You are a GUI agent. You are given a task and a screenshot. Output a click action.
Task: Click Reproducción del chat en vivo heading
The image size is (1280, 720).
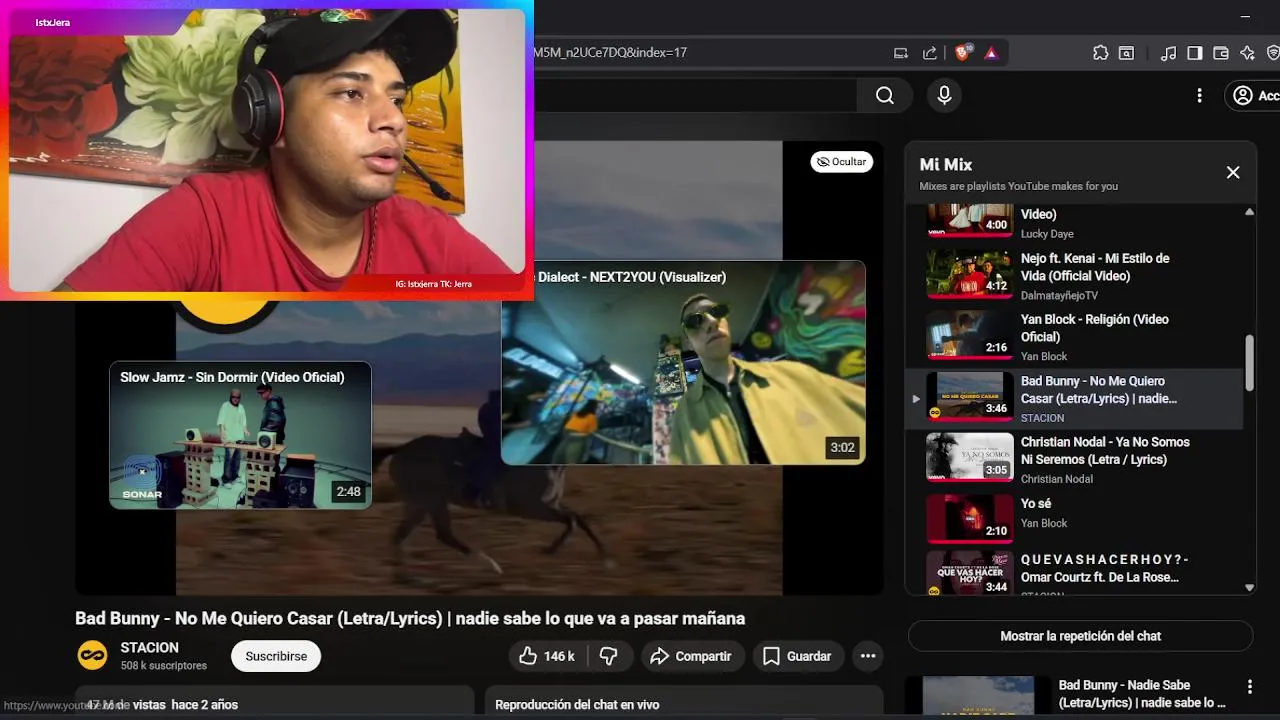click(x=577, y=705)
